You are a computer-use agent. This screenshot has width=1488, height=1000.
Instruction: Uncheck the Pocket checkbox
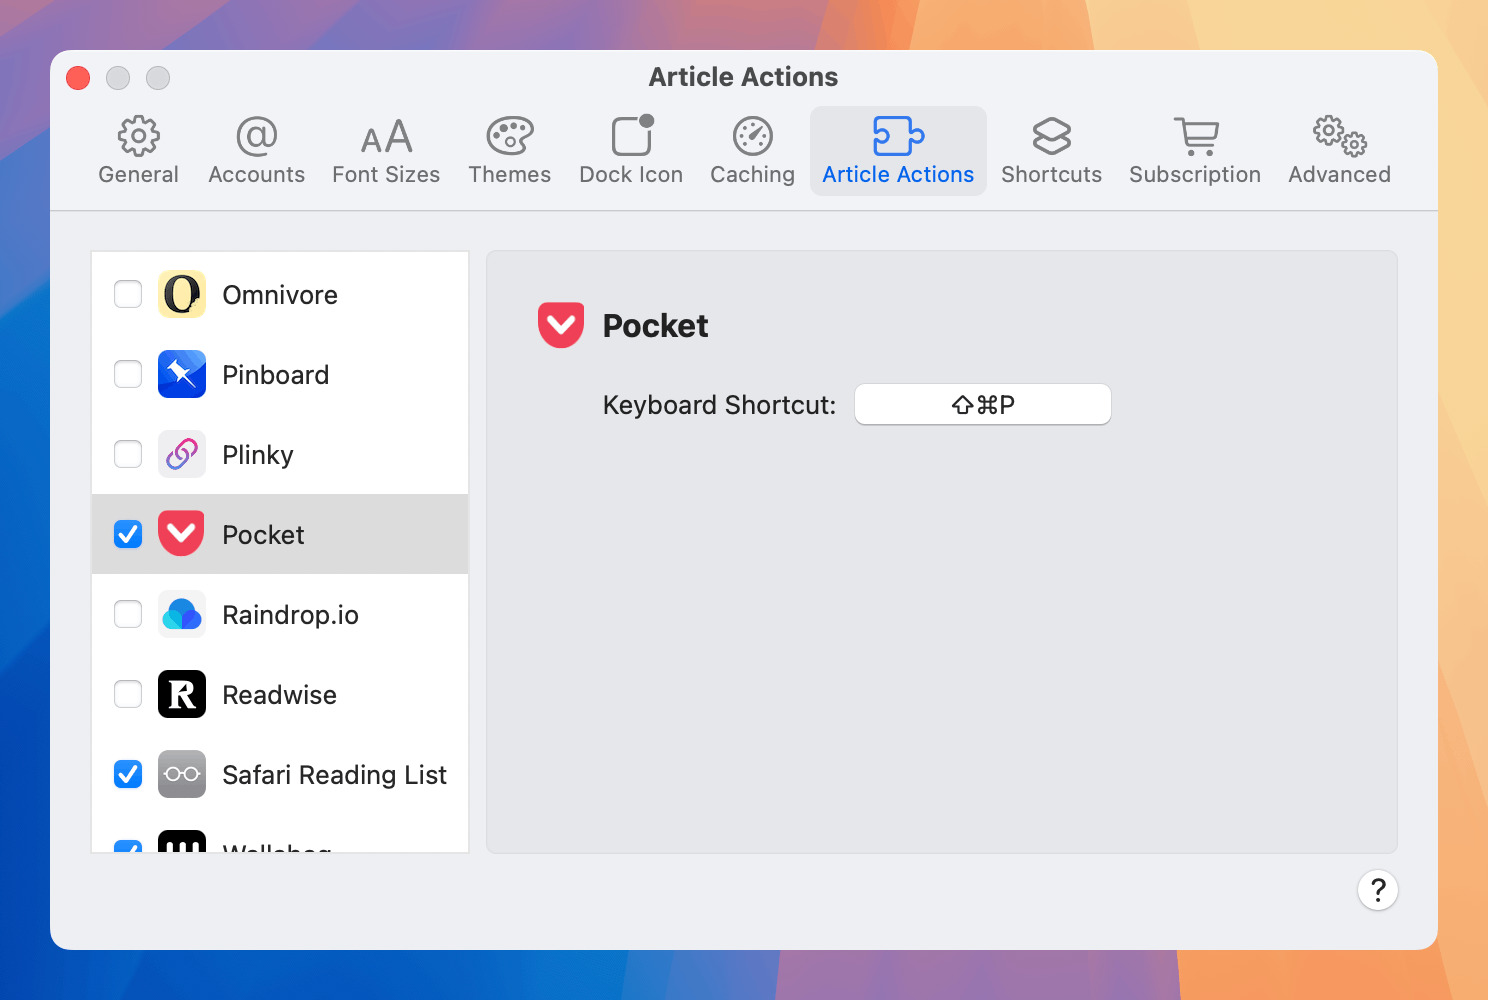[x=128, y=534]
